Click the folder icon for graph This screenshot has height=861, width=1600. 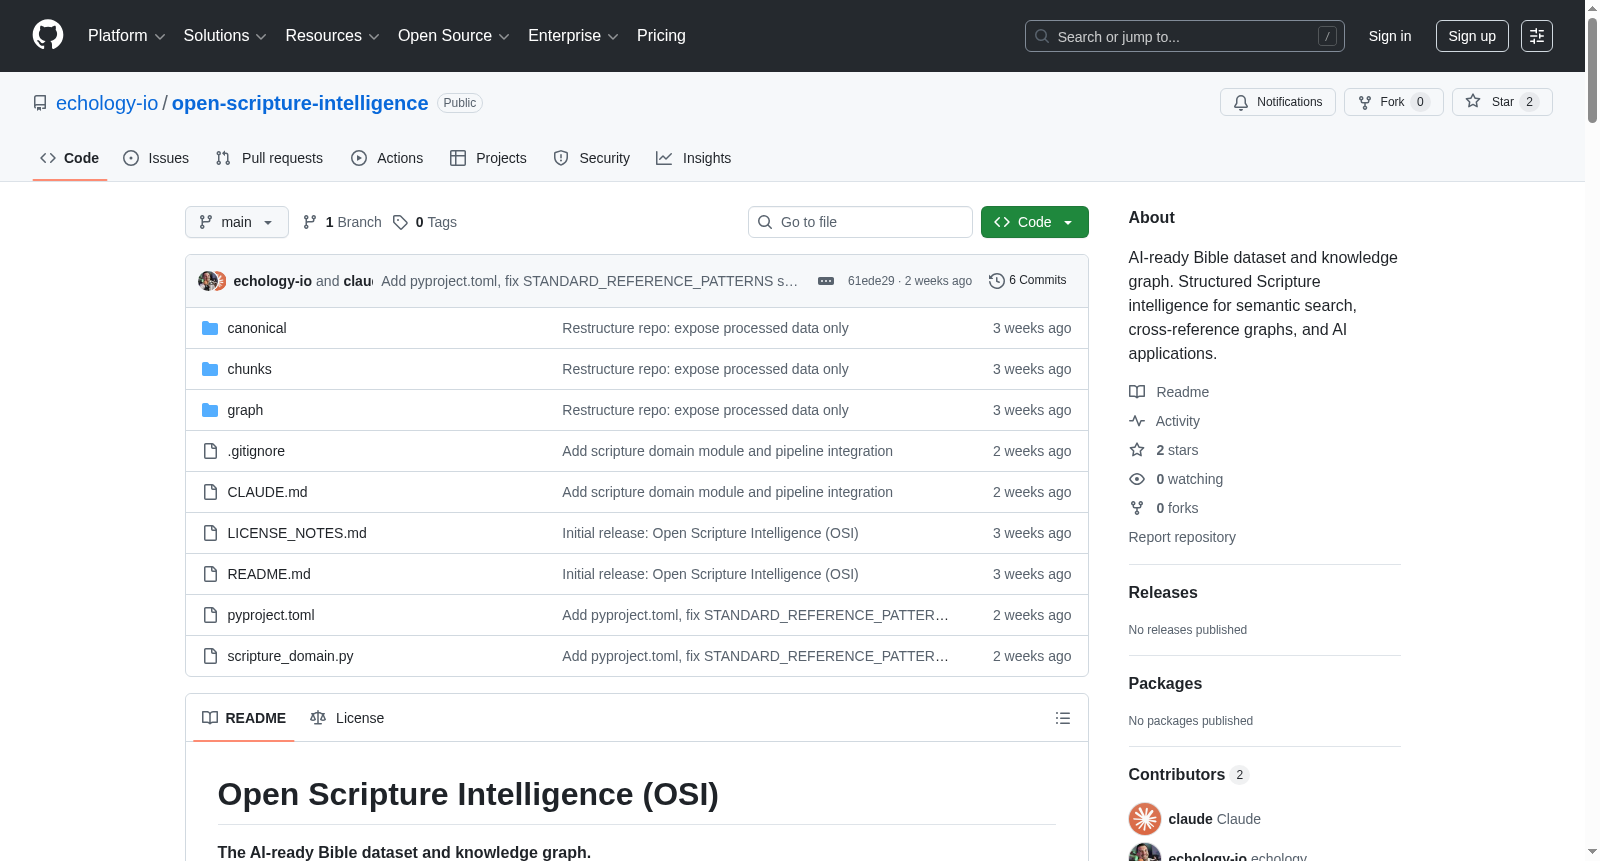coord(210,410)
